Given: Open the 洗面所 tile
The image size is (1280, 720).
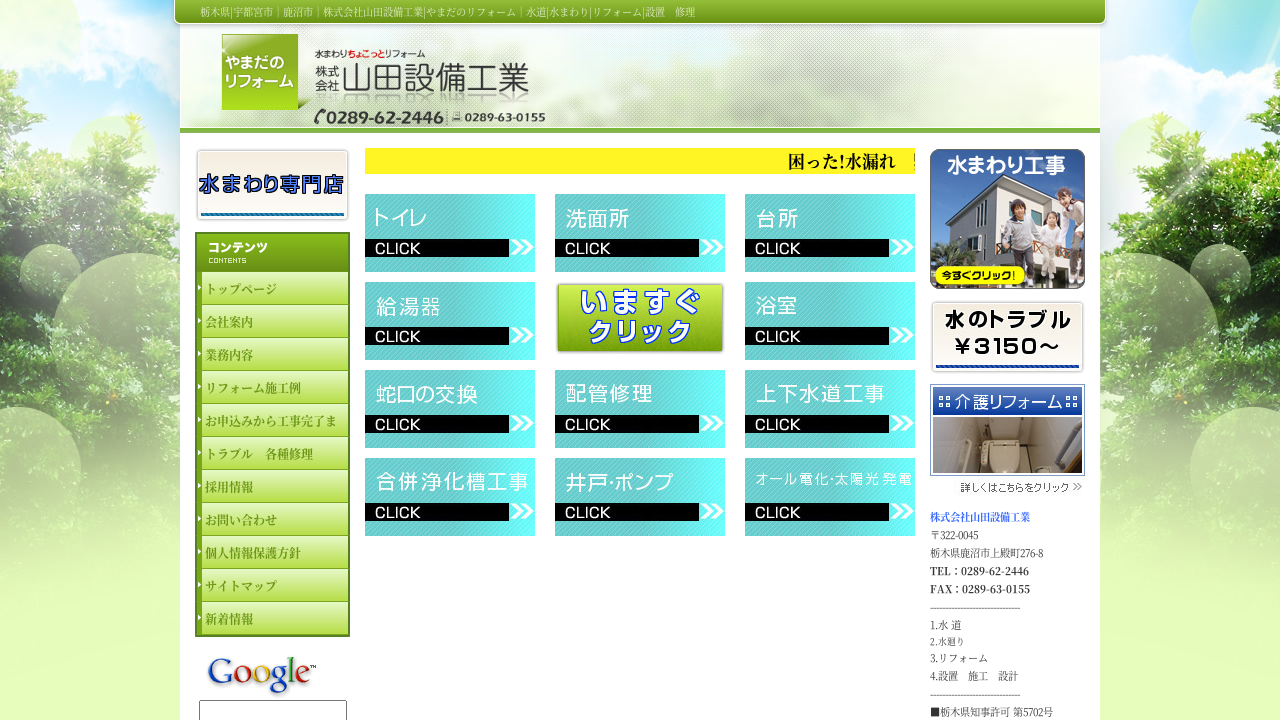Looking at the screenshot, I should (x=640, y=233).
